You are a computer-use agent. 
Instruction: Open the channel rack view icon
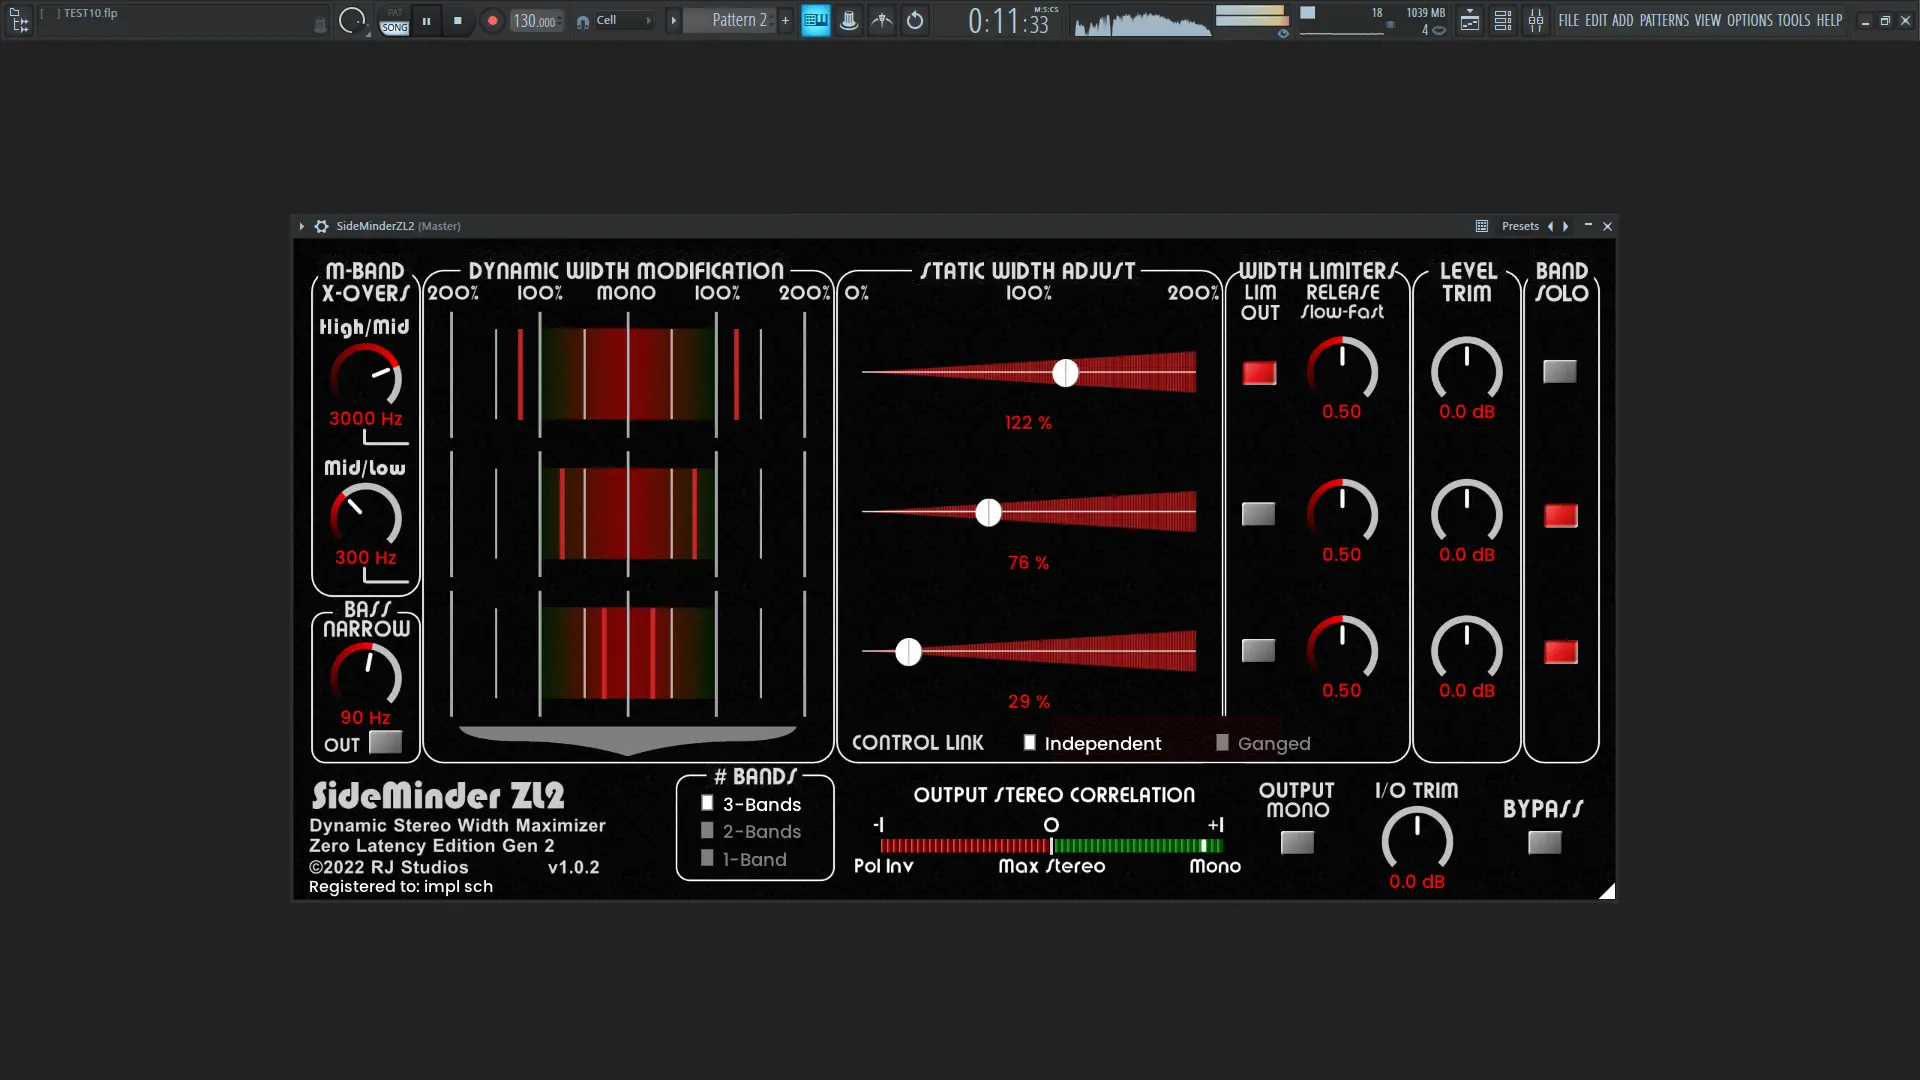1502,20
